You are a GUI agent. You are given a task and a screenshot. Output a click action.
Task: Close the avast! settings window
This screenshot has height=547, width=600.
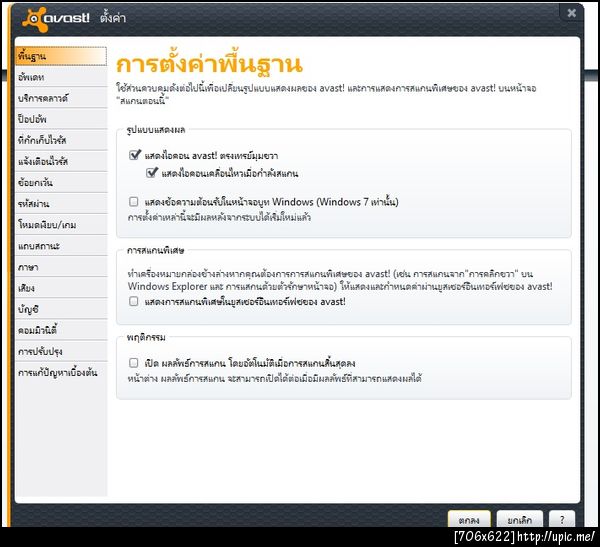click(x=571, y=13)
